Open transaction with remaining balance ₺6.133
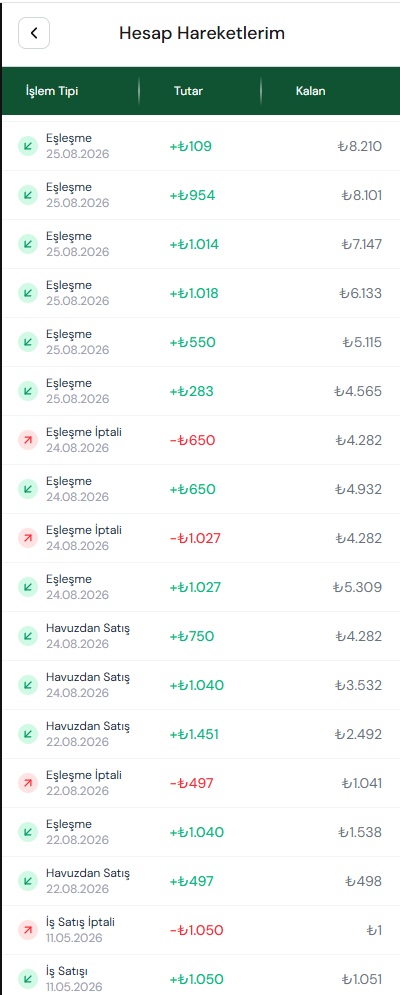This screenshot has width=400, height=995. click(x=201, y=293)
